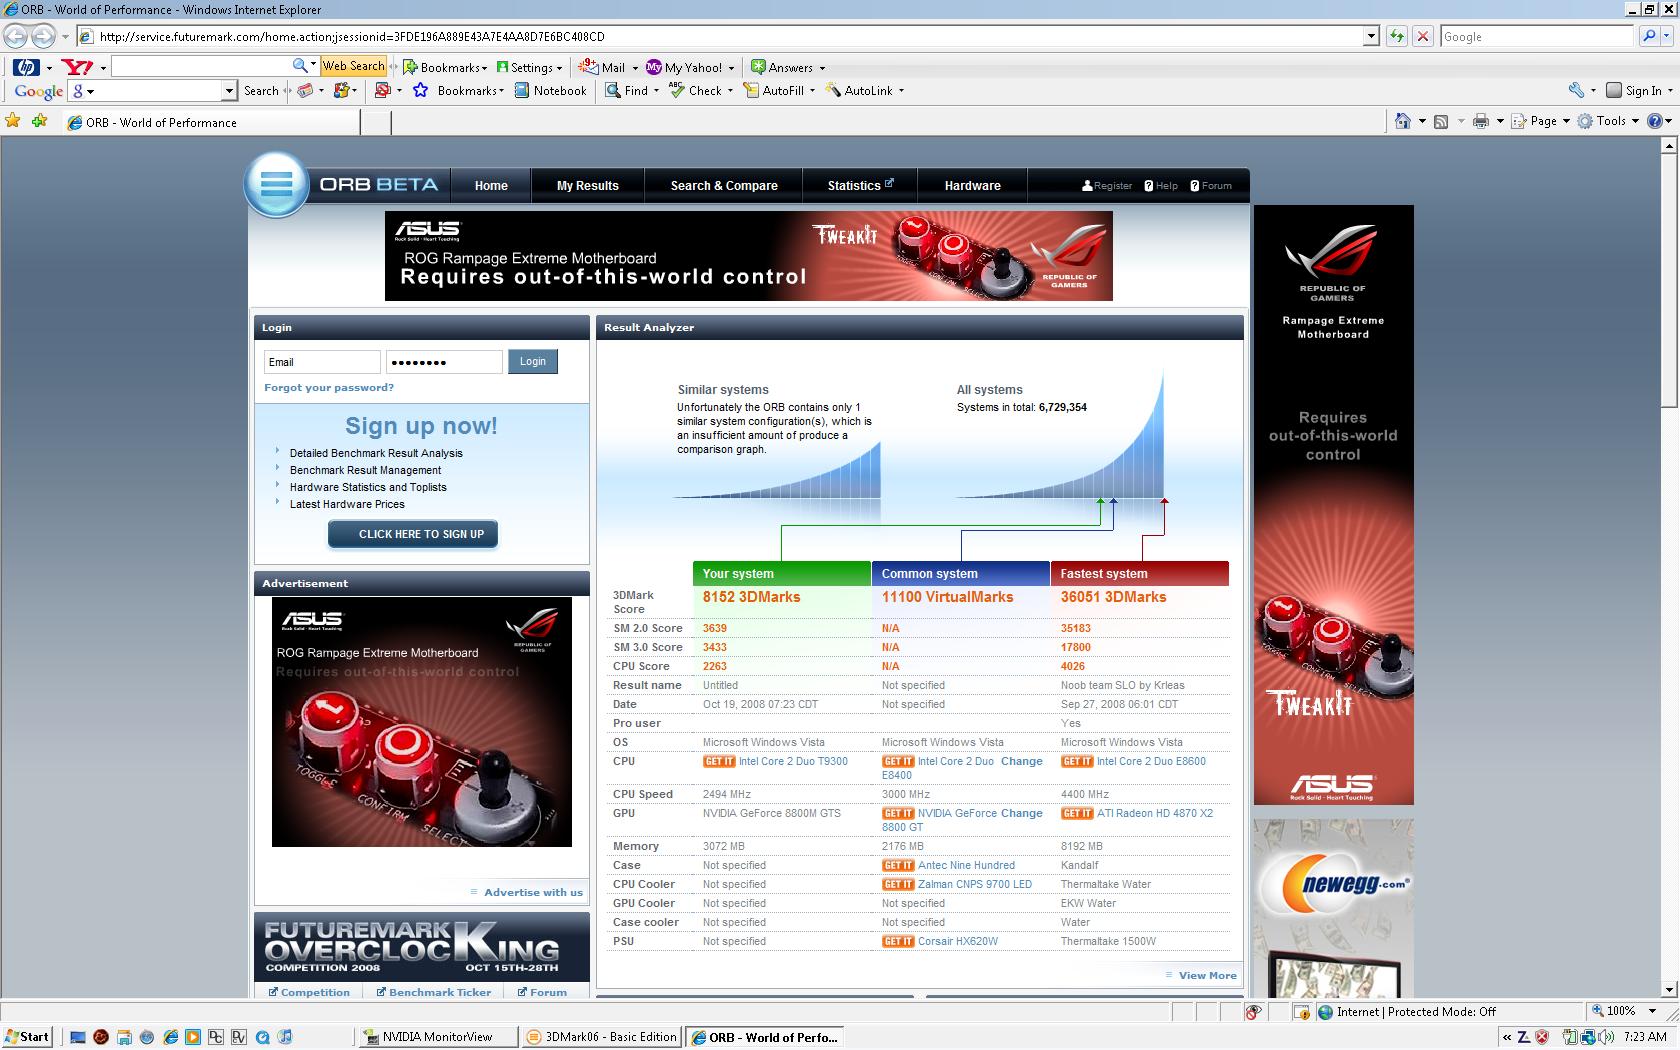This screenshot has width=1680, height=1050.
Task: Click the ORB round blue logo
Action: pos(276,184)
